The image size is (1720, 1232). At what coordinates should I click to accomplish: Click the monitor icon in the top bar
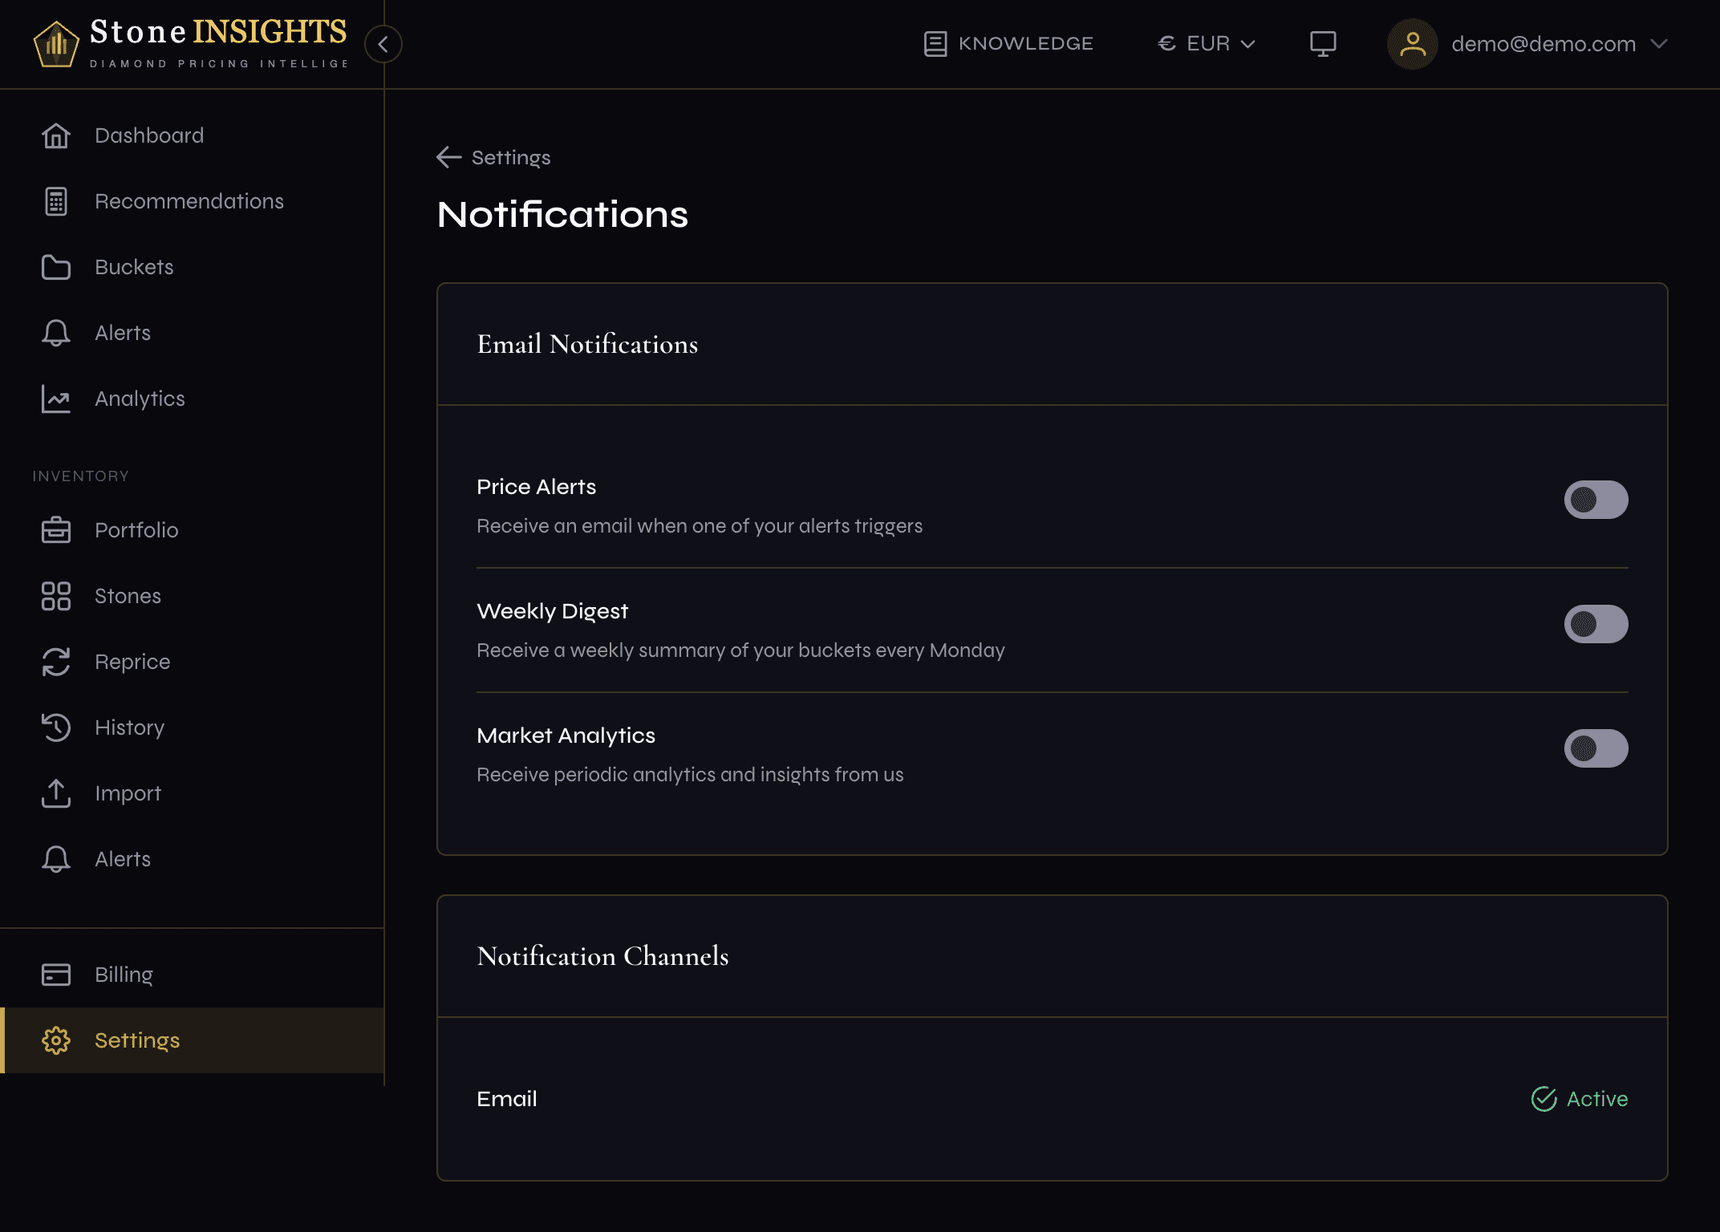click(1323, 43)
